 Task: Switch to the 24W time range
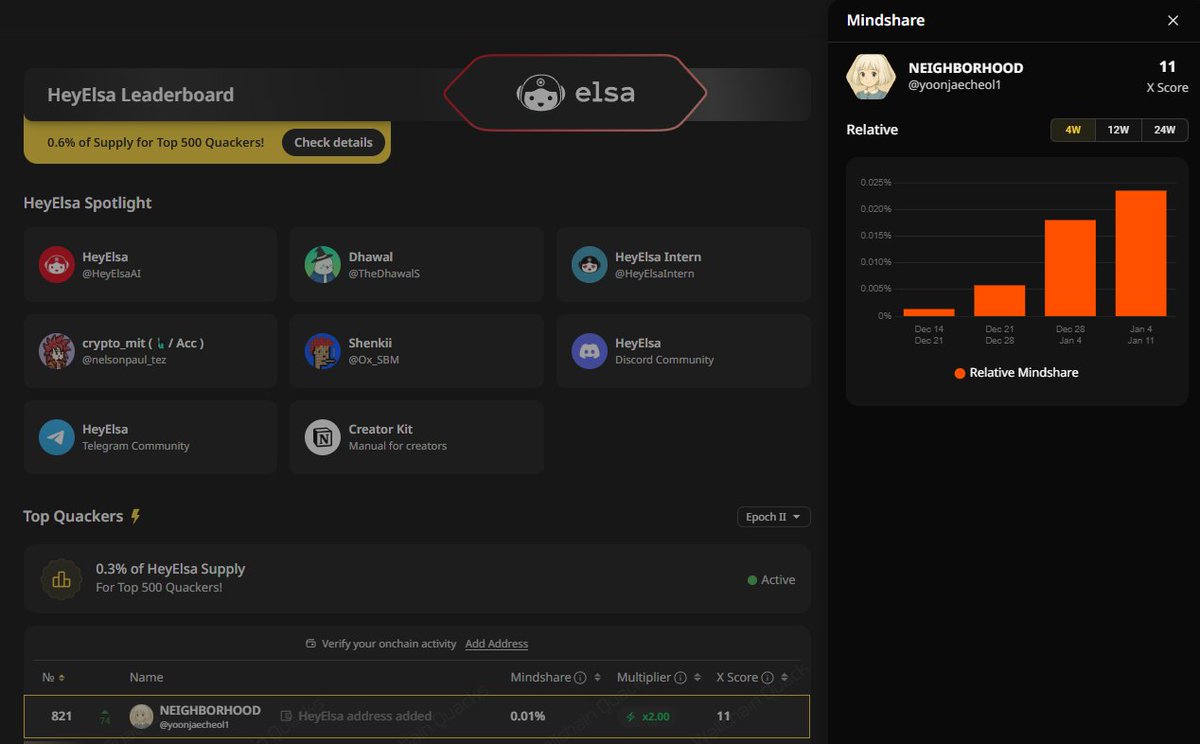(x=1165, y=130)
